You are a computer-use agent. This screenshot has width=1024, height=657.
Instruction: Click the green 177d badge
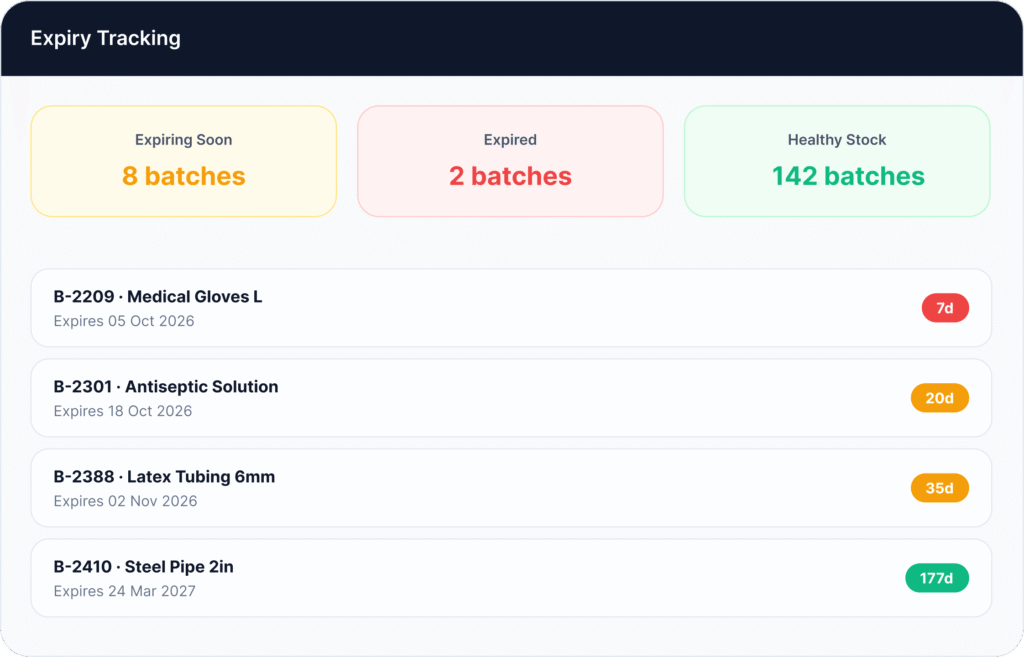point(937,579)
